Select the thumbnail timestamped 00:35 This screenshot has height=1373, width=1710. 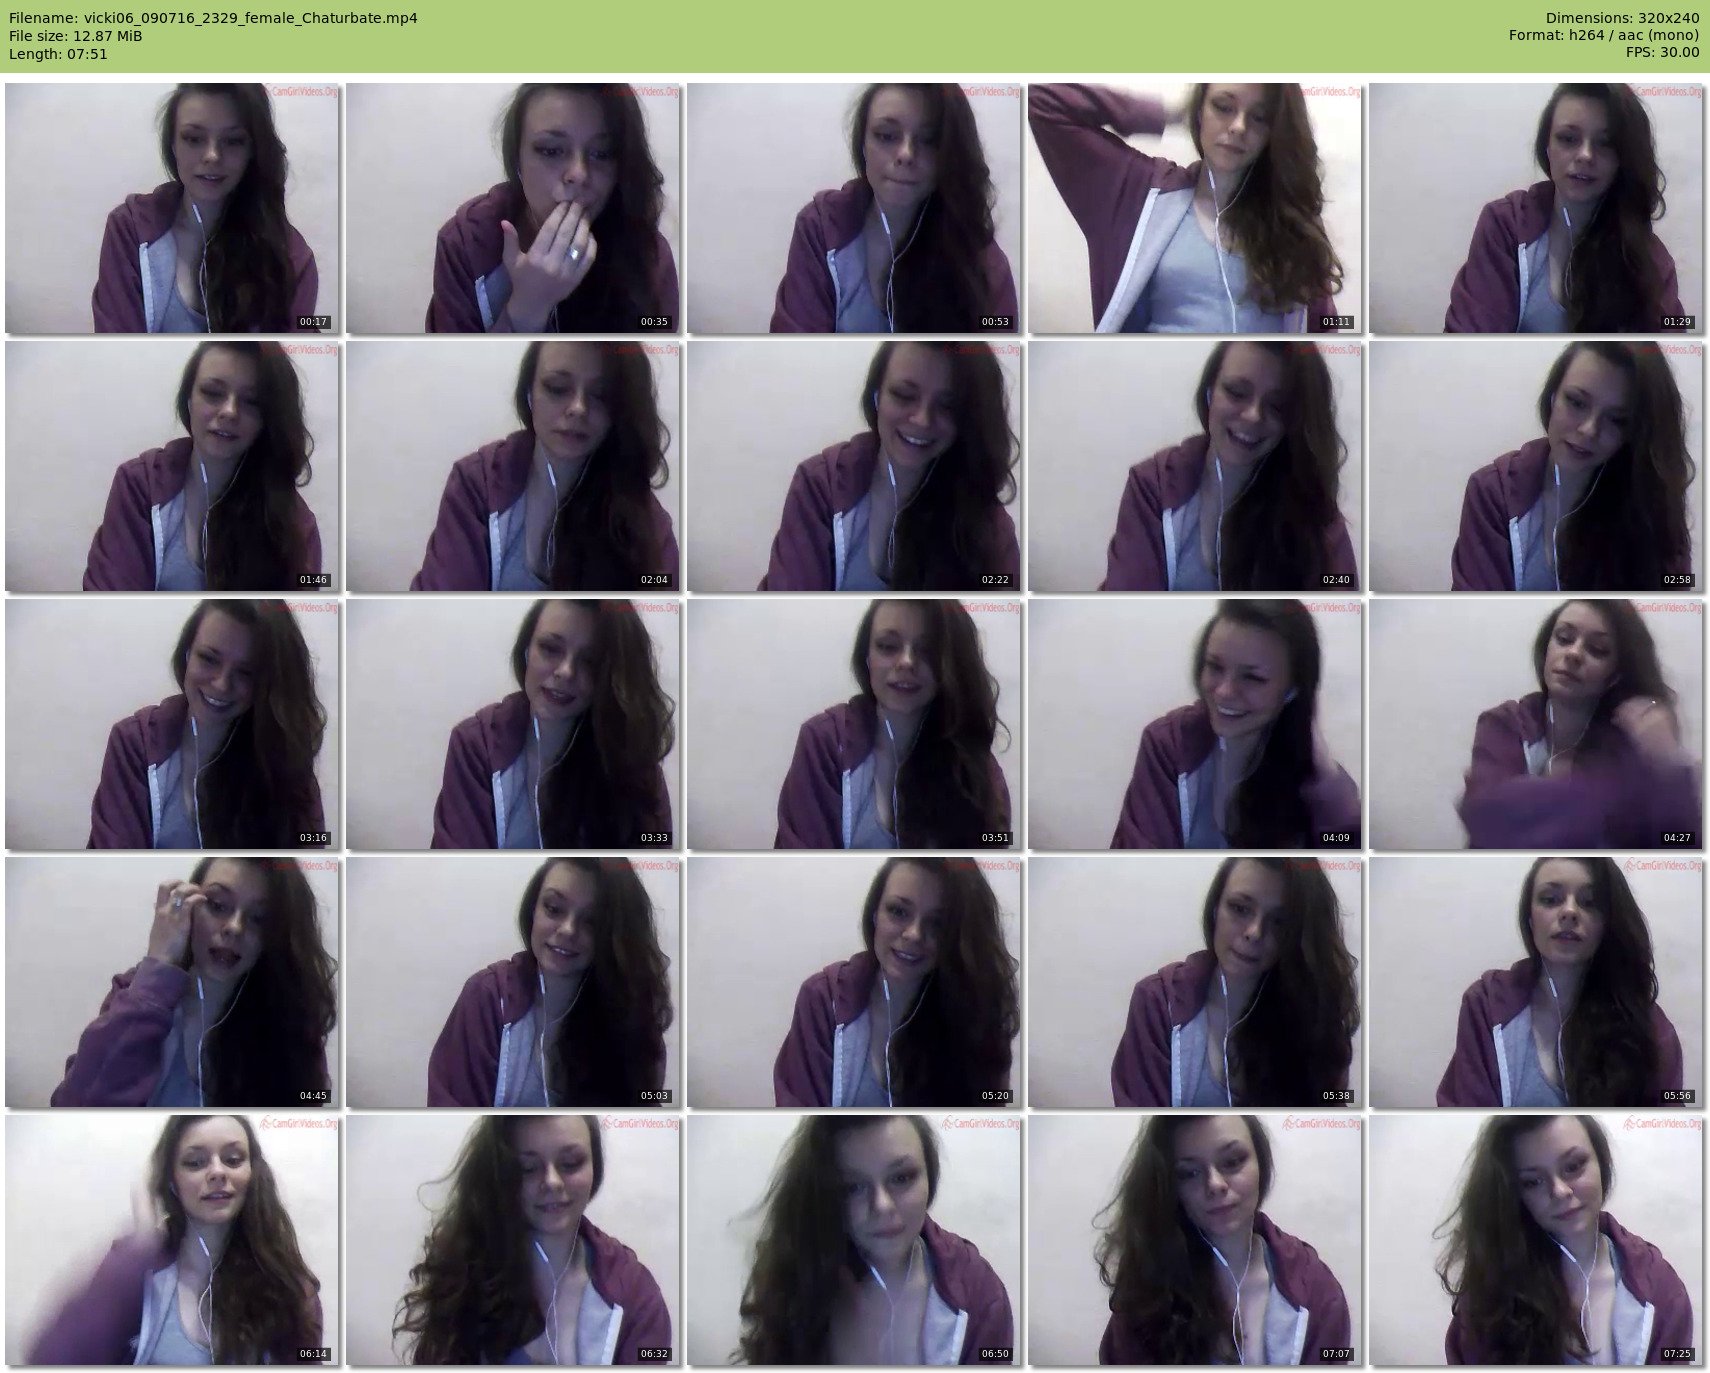click(512, 208)
